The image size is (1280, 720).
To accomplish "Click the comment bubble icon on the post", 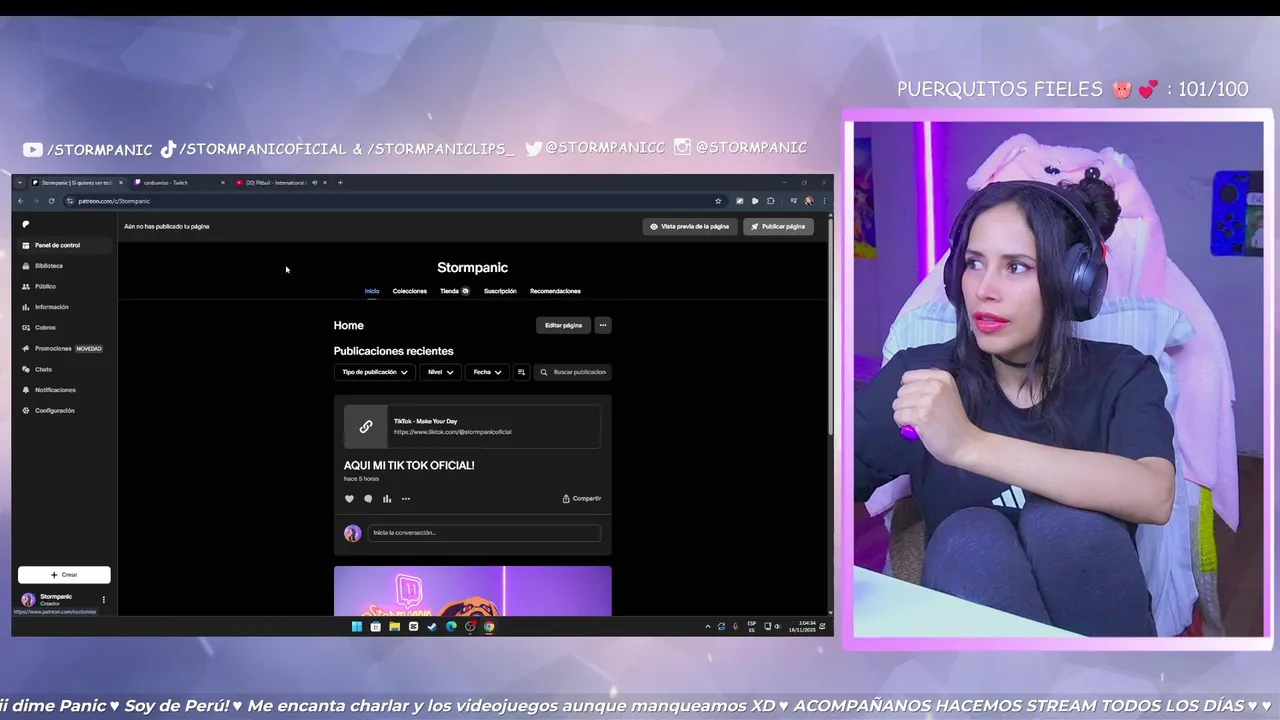I will (x=368, y=498).
